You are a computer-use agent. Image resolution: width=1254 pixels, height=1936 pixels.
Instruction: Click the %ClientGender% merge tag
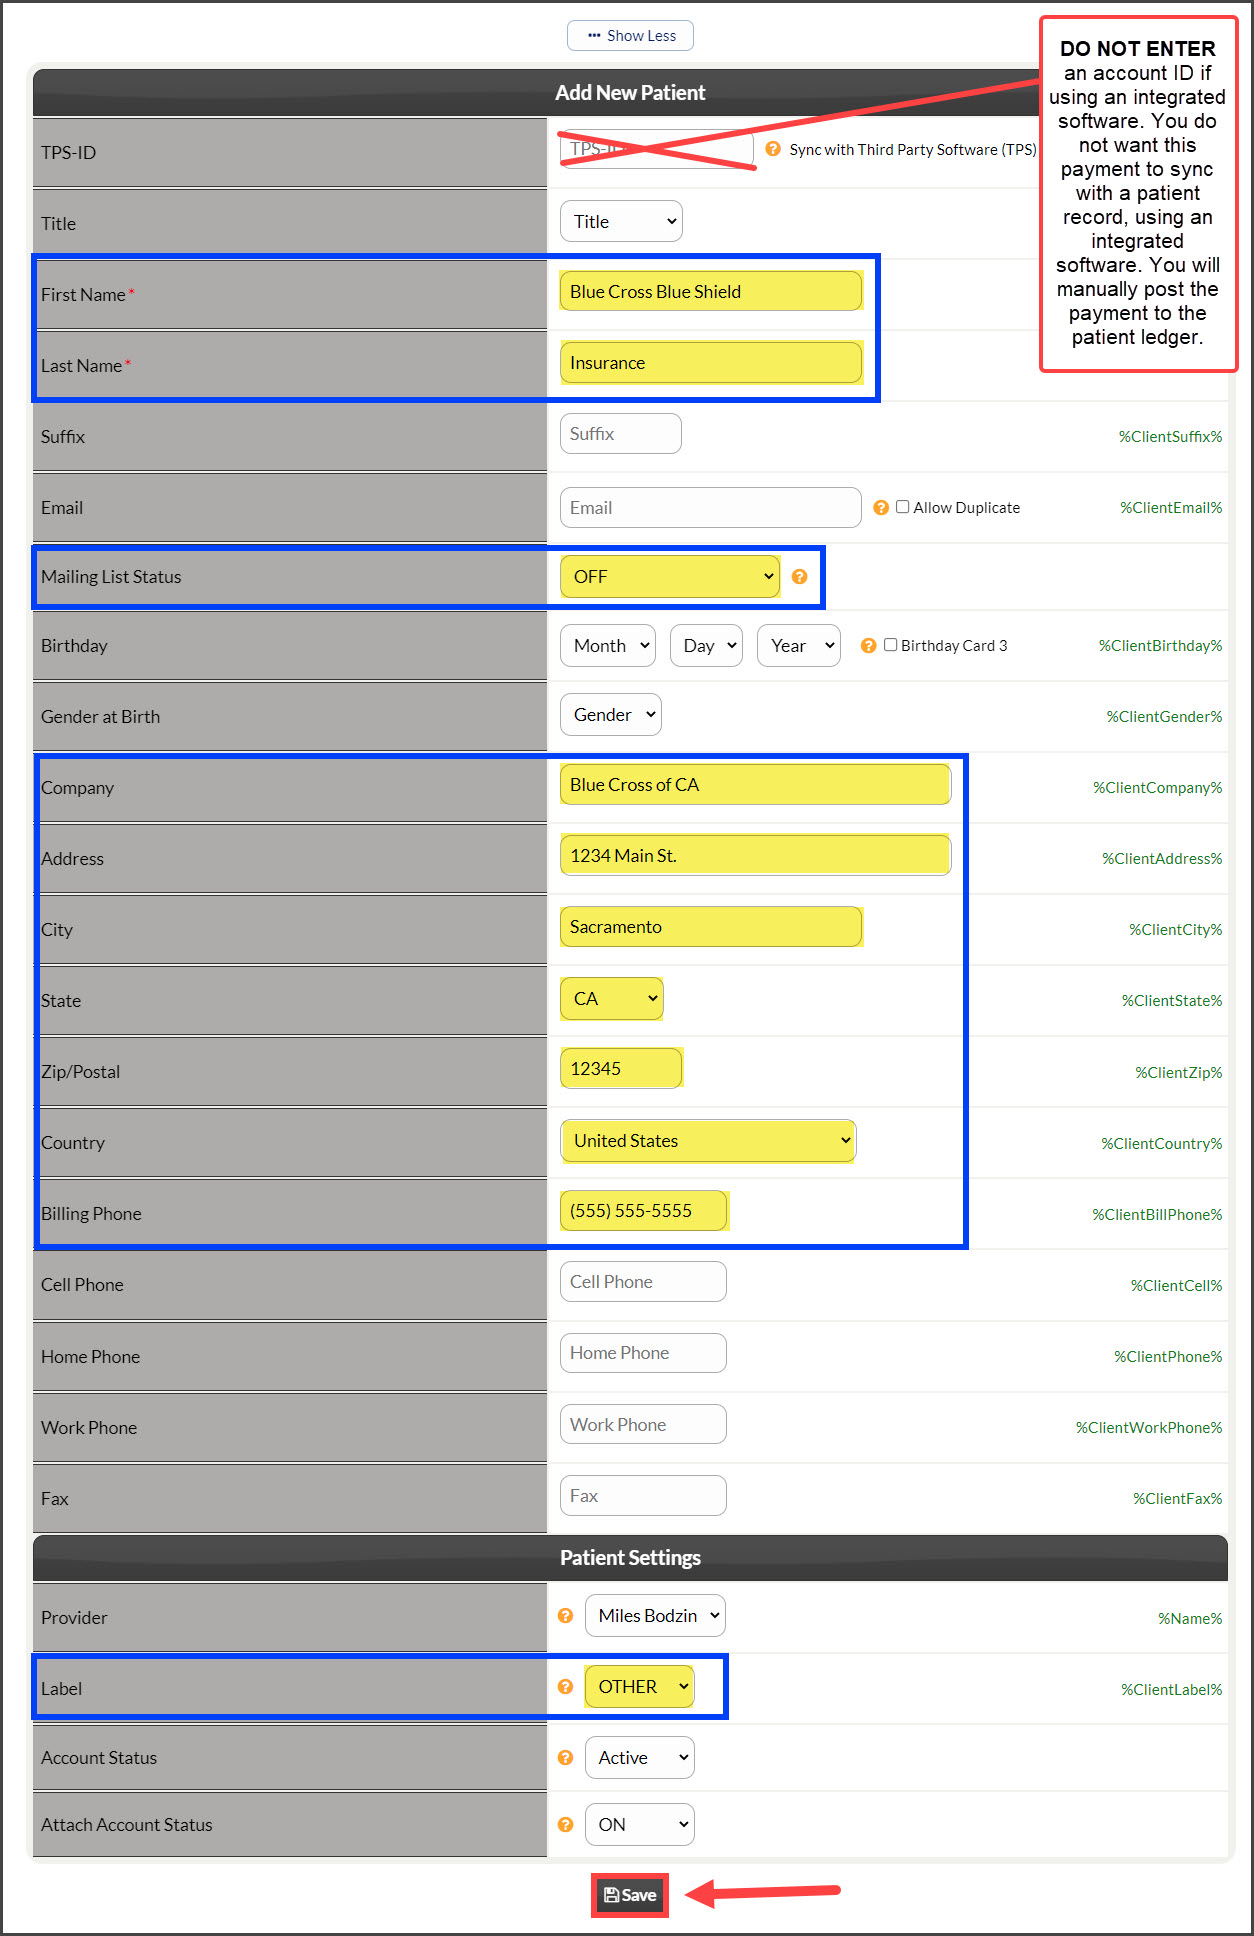point(1164,717)
